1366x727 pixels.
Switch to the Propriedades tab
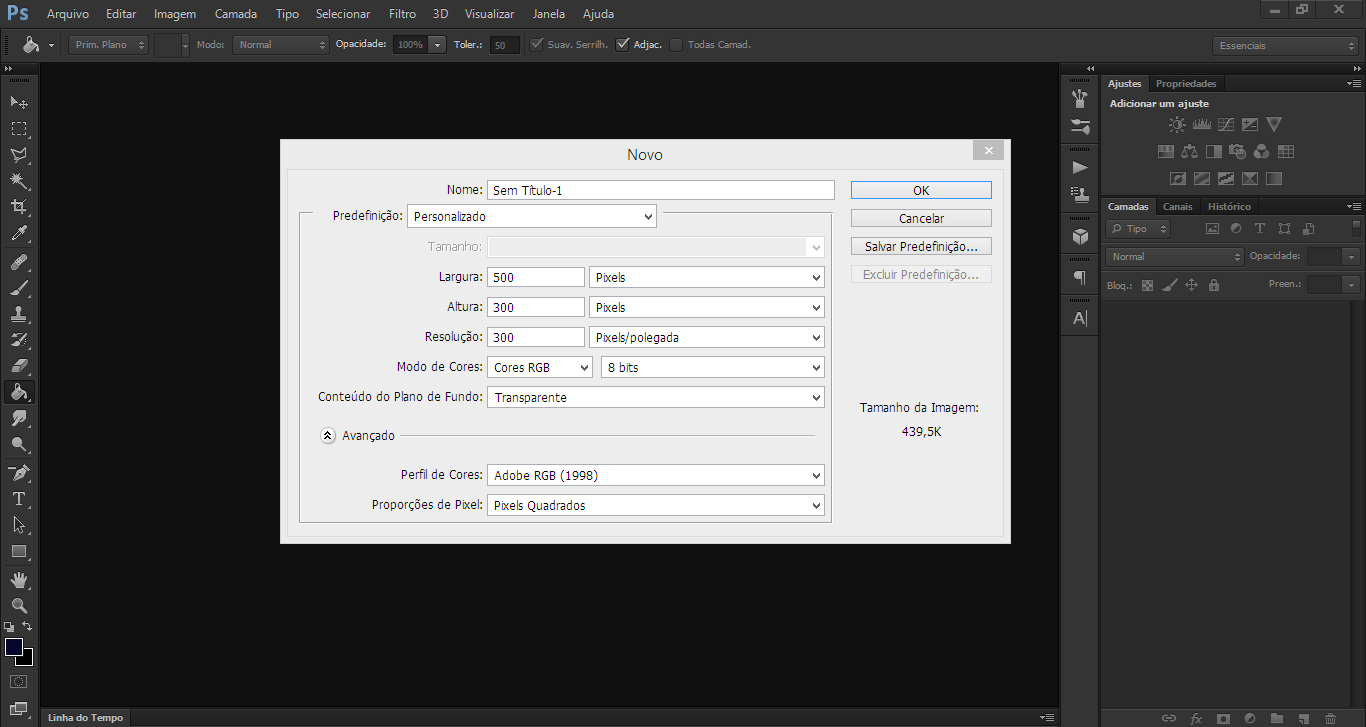click(x=1186, y=83)
